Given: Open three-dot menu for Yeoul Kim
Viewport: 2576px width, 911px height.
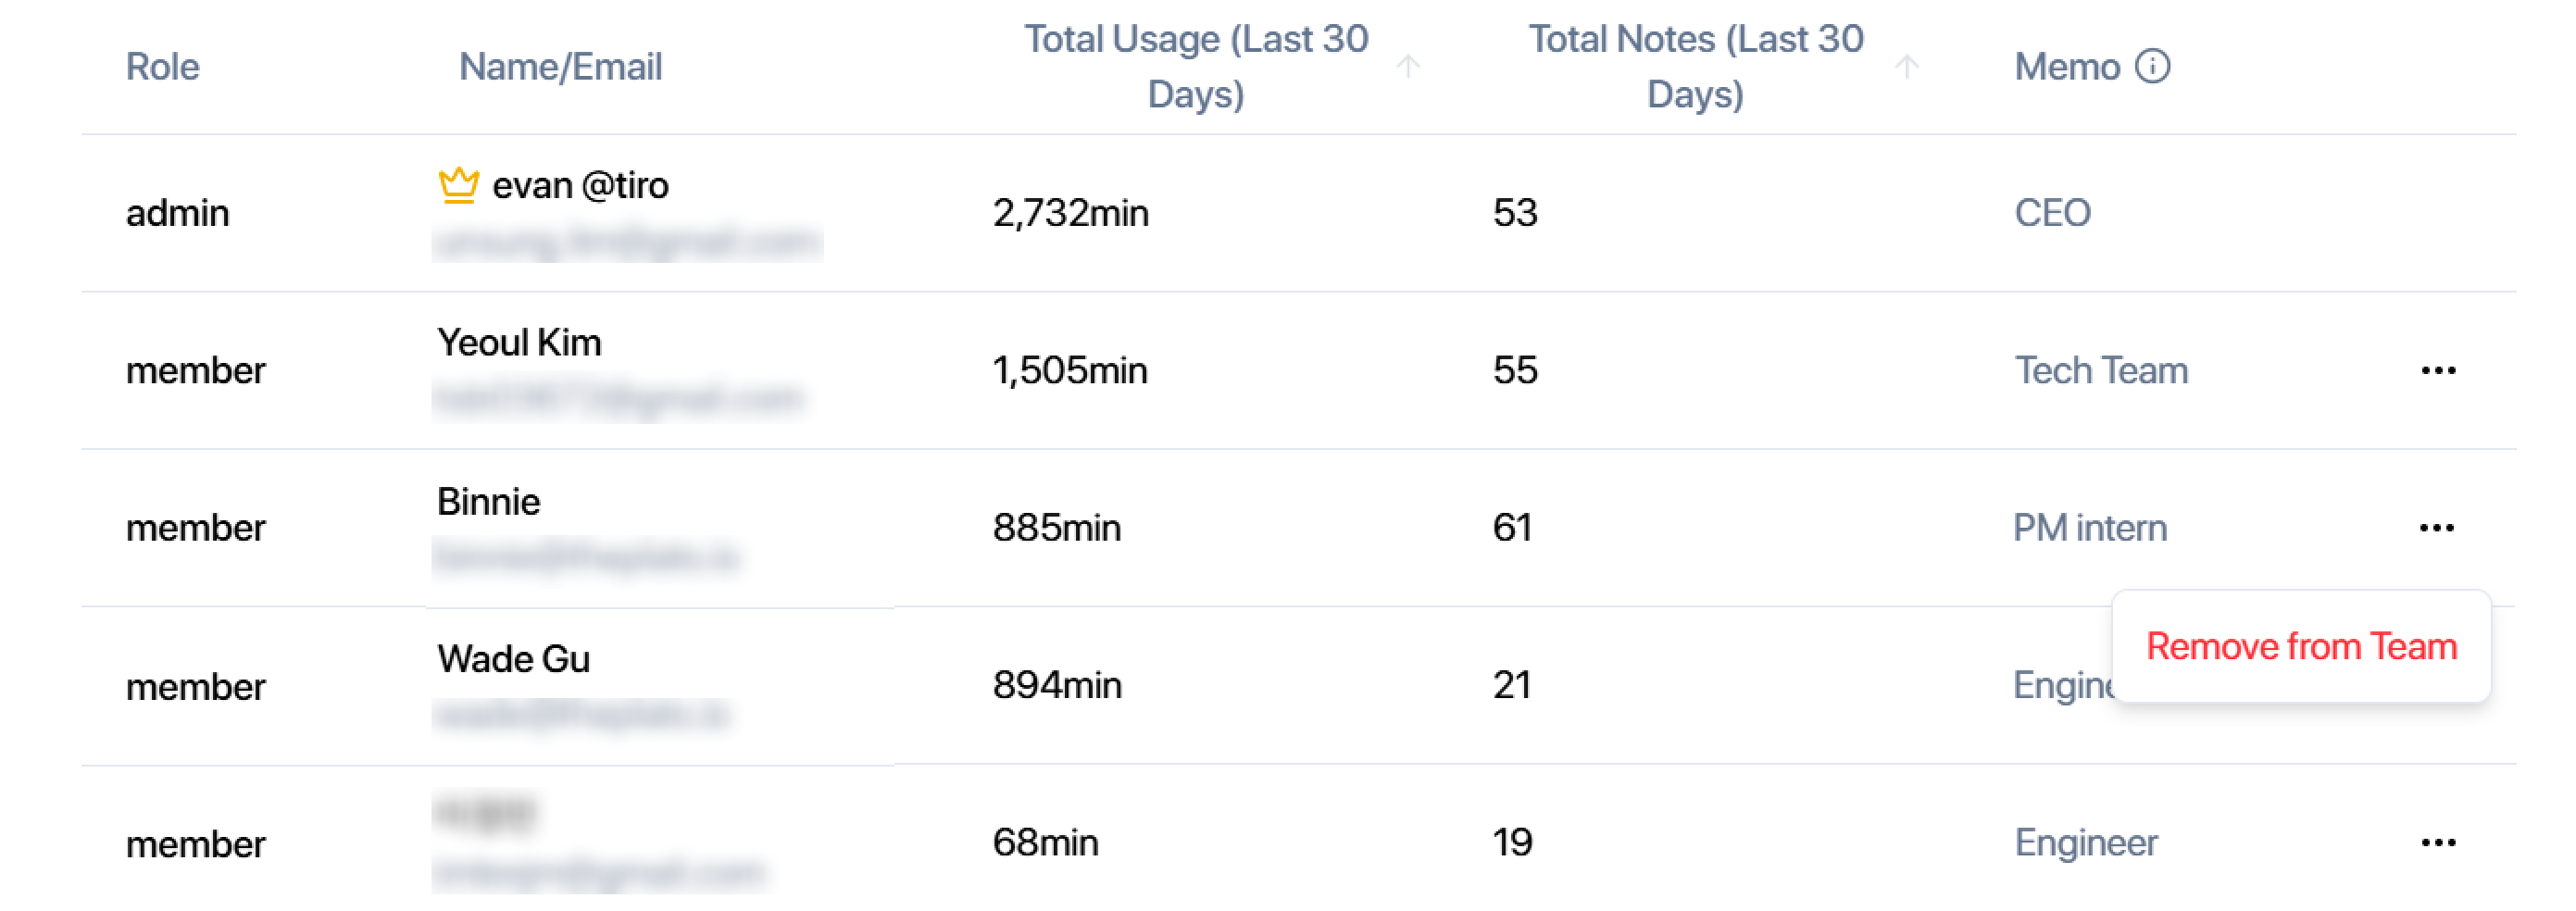Looking at the screenshot, I should 2438,371.
